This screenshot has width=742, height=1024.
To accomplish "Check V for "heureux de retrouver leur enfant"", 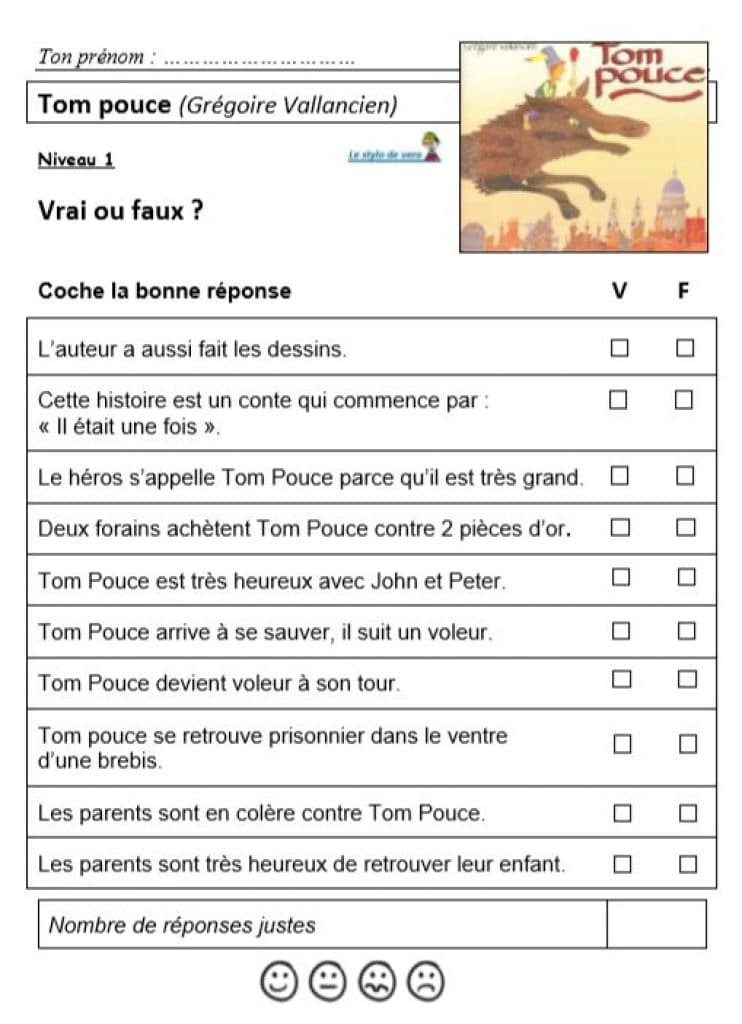I will pyautogui.click(x=622, y=864).
